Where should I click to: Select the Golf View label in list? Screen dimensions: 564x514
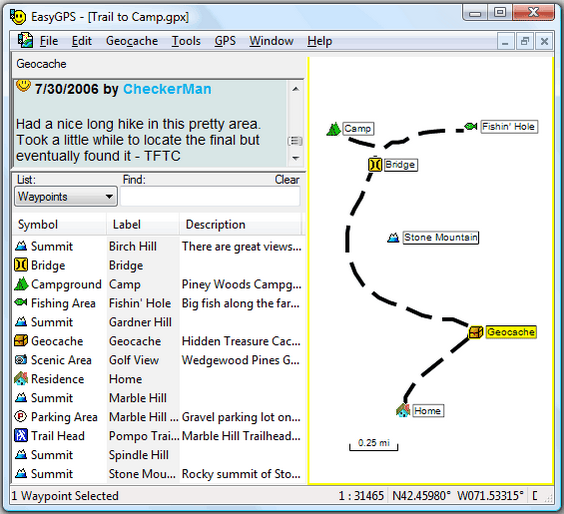[x=134, y=360]
